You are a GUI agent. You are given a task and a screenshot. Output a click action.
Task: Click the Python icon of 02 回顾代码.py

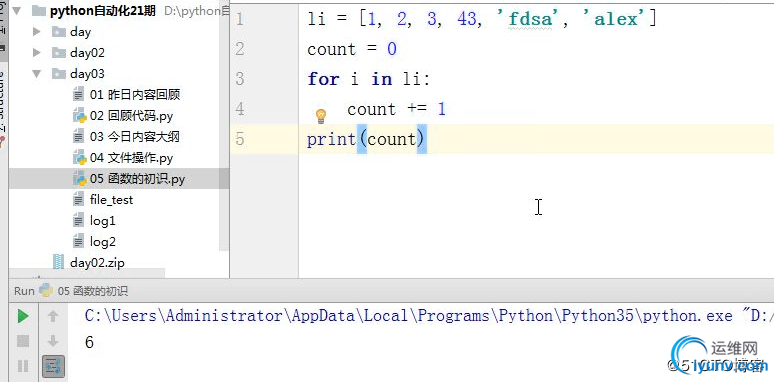(79, 116)
